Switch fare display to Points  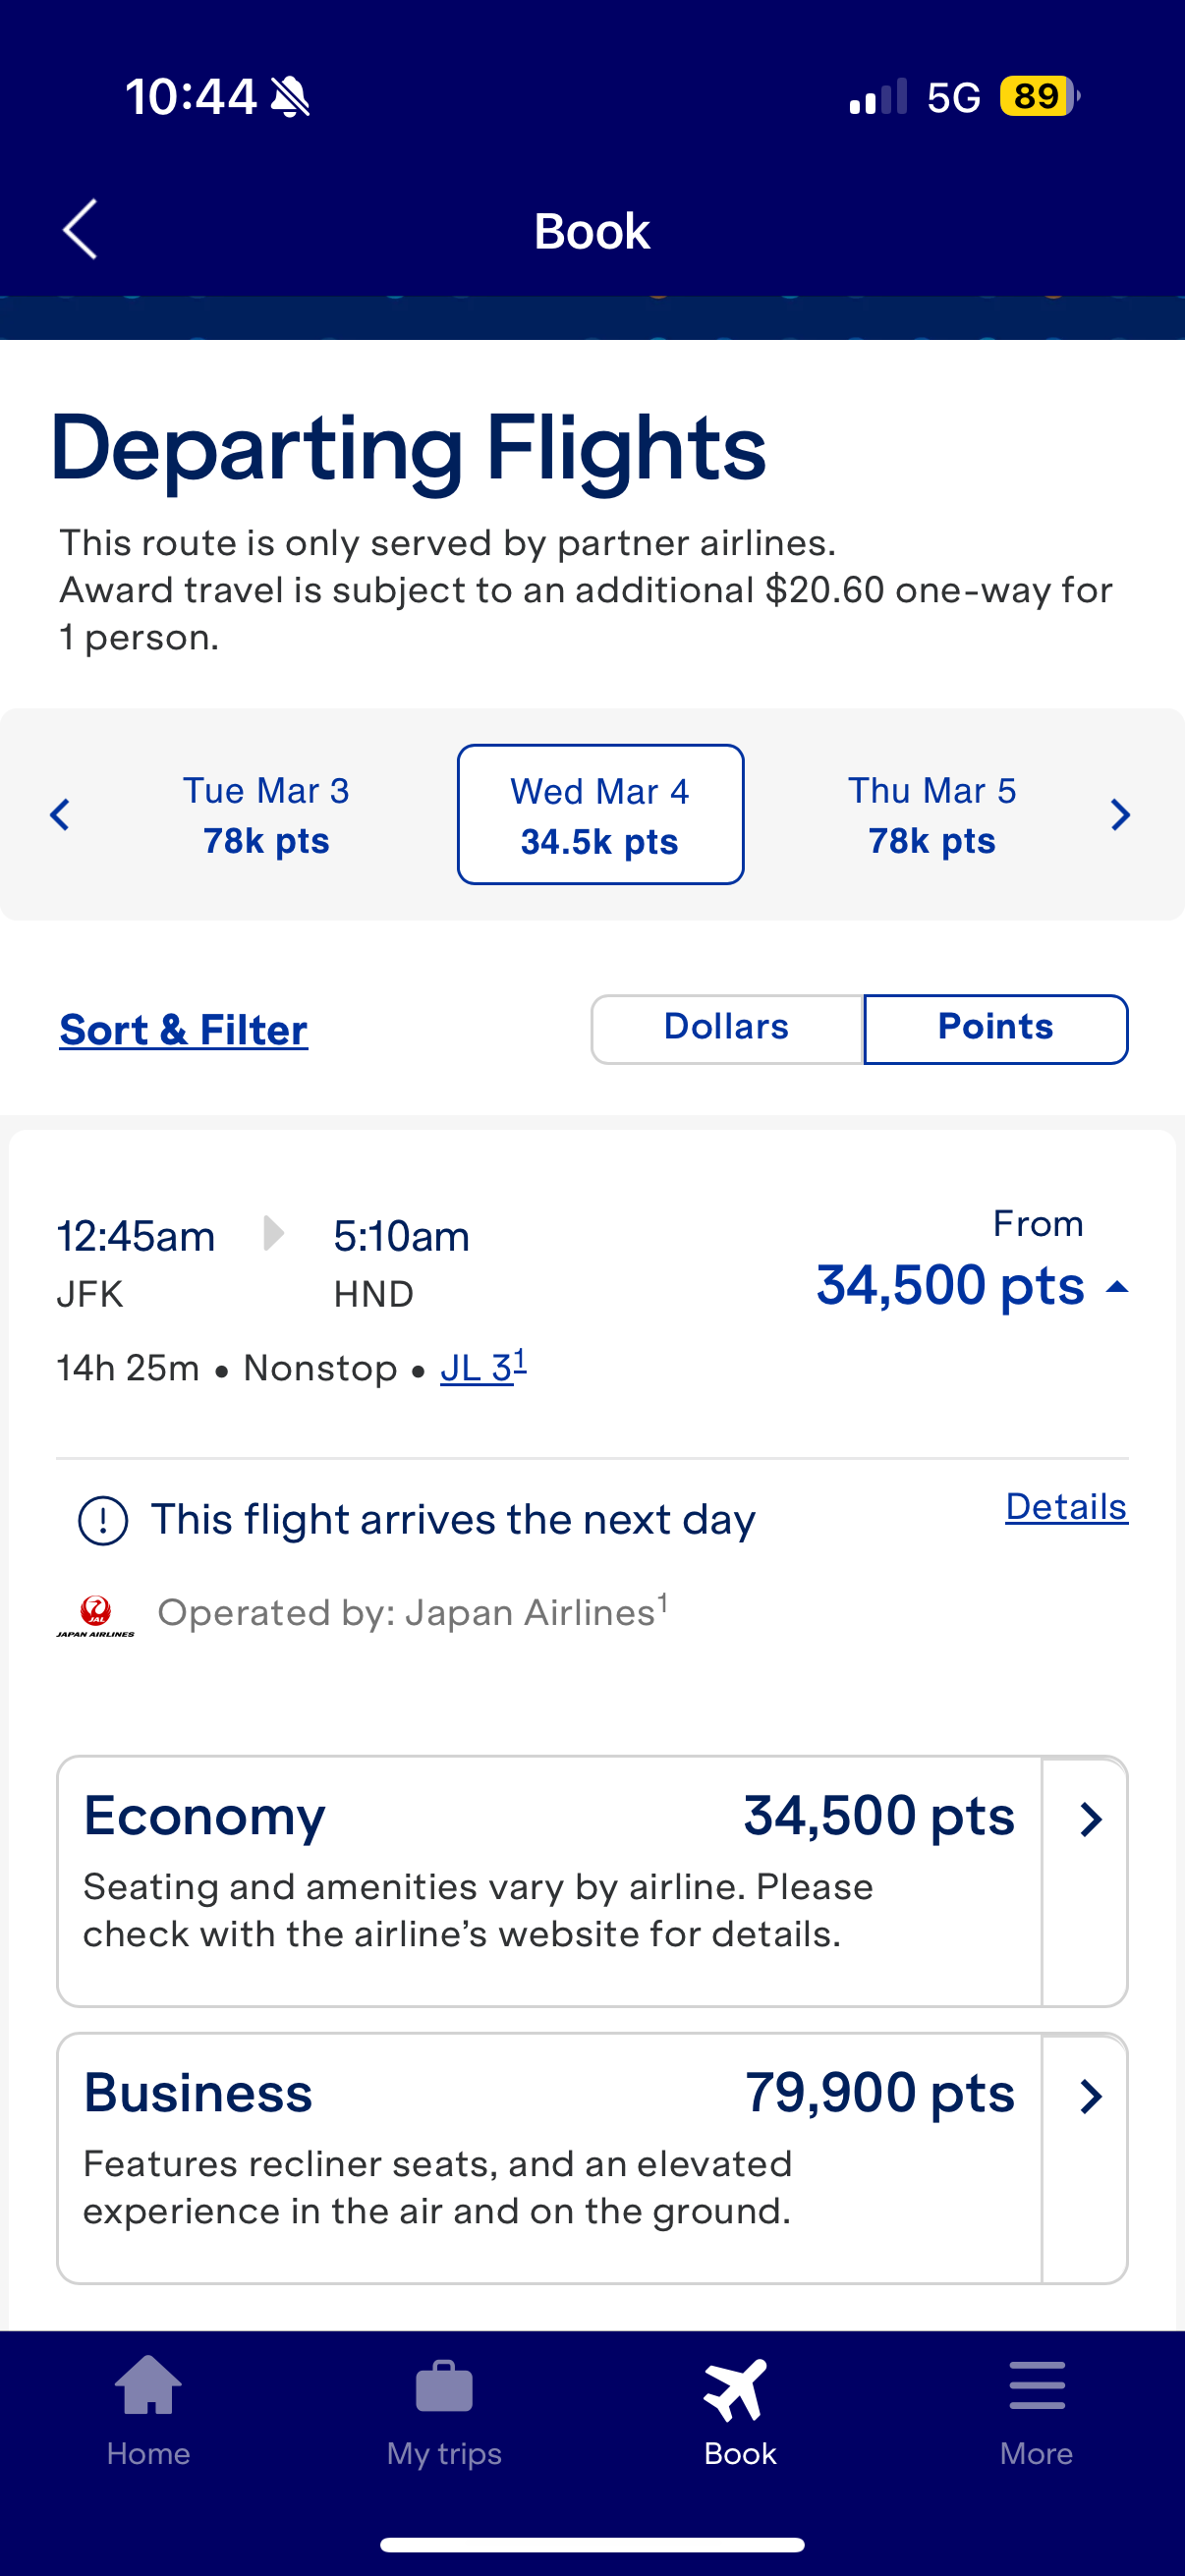tap(995, 1028)
